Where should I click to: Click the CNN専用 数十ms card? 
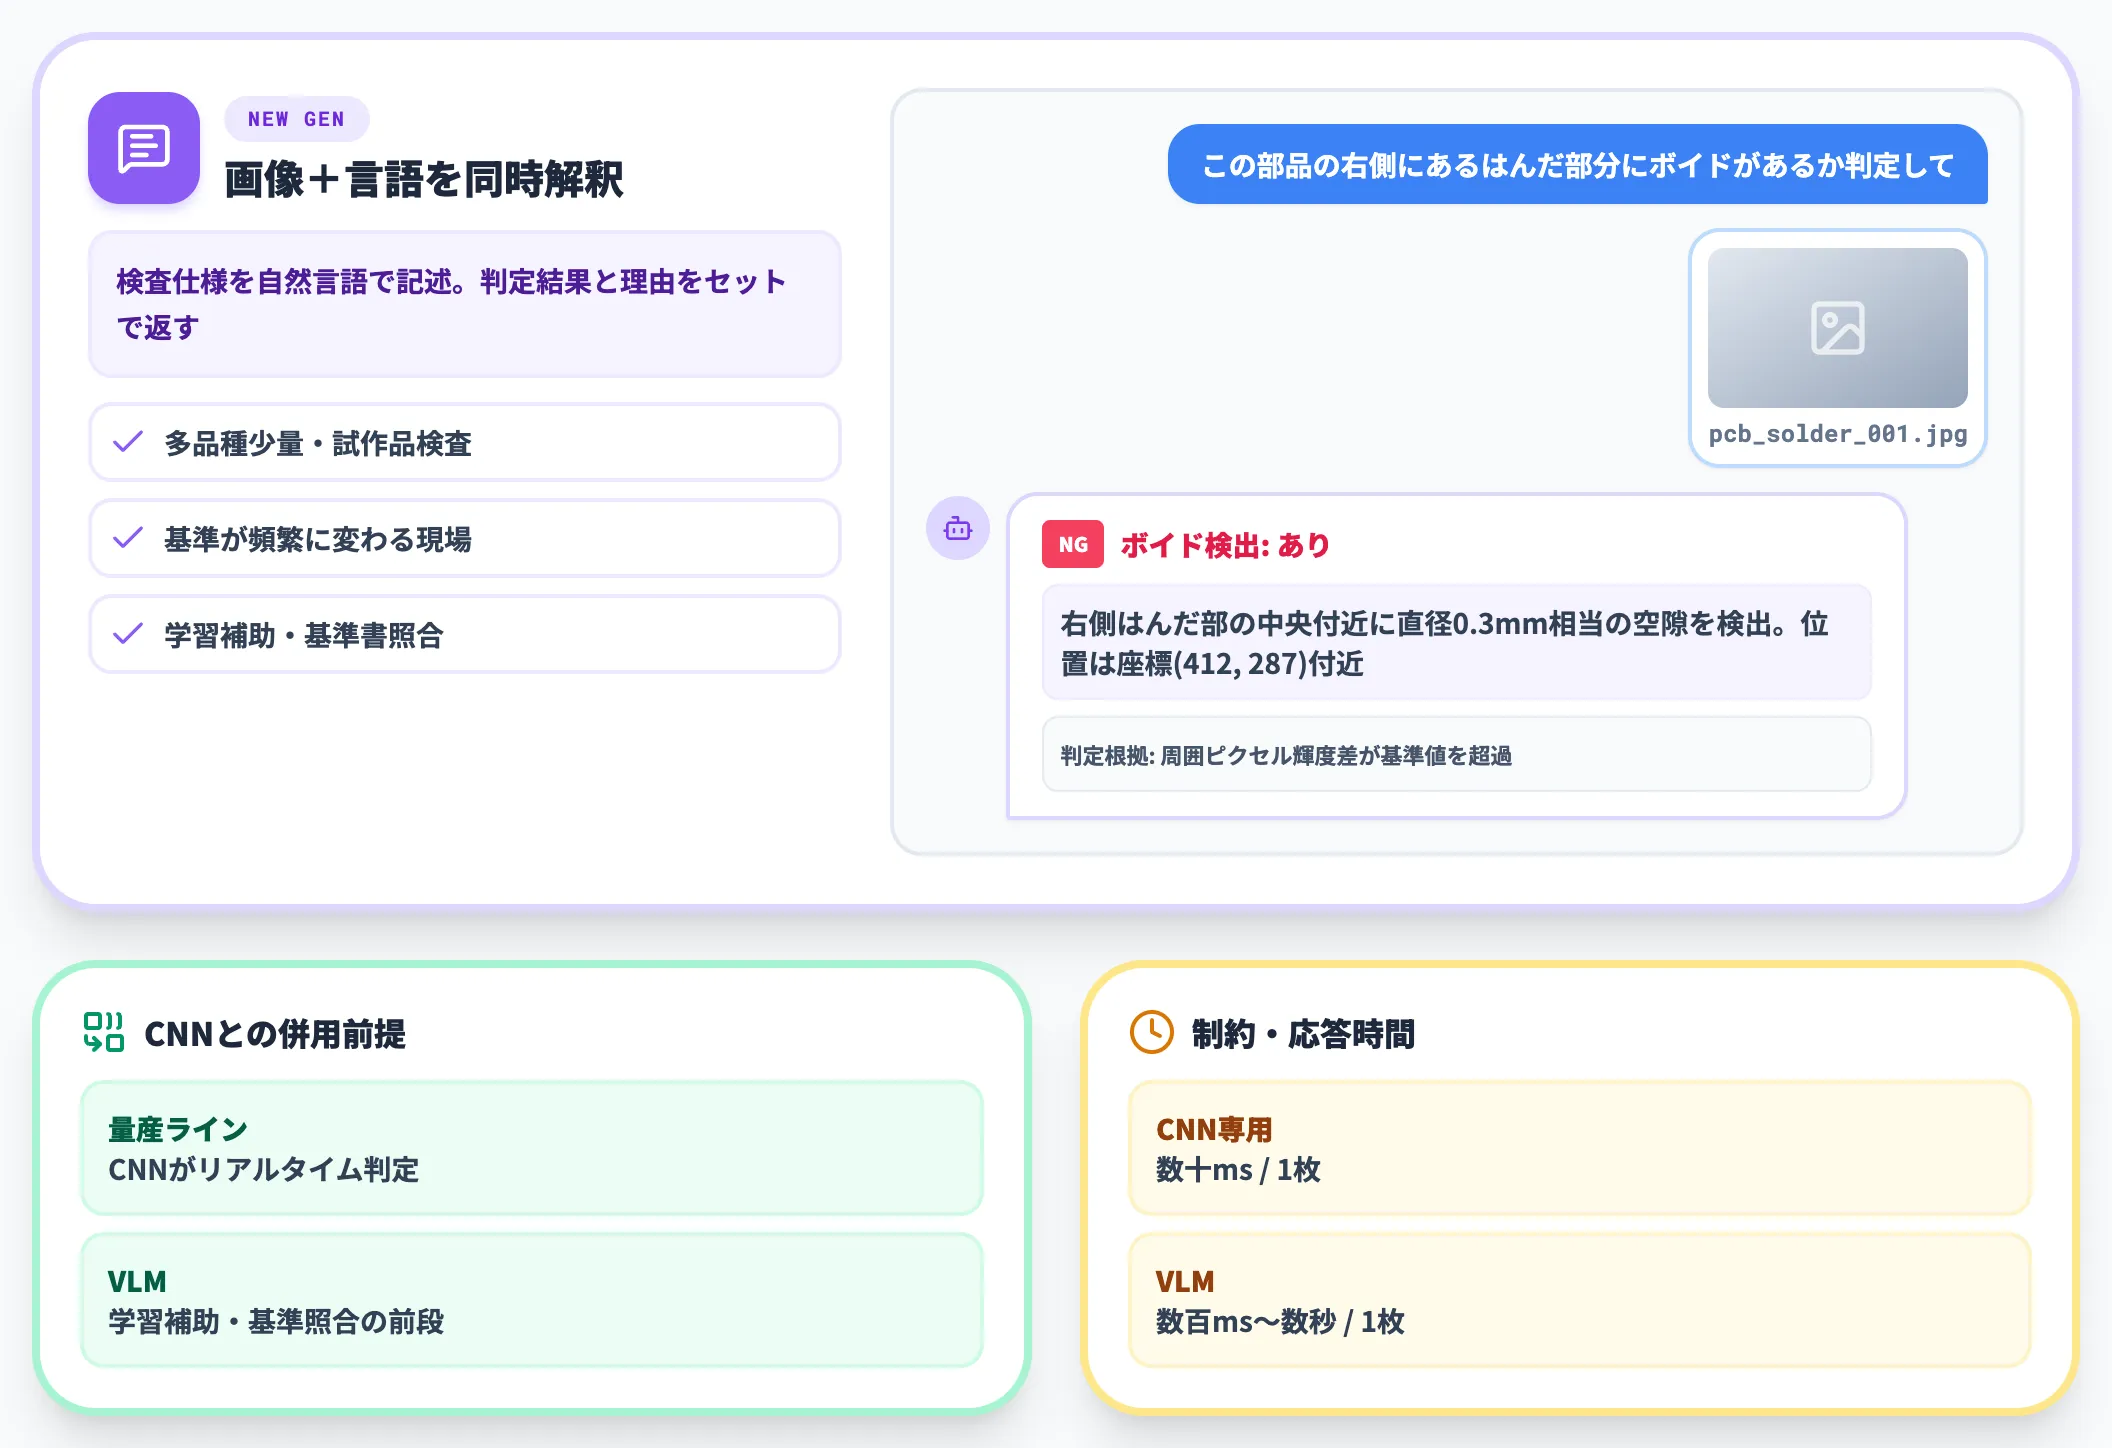[1580, 1148]
